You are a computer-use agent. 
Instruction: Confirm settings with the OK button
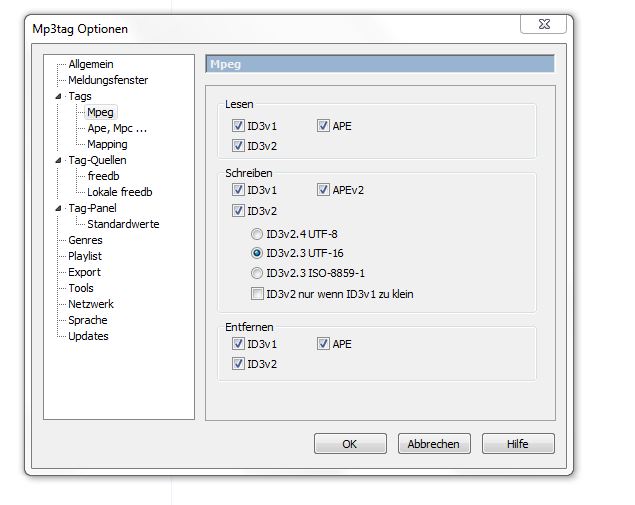350,444
